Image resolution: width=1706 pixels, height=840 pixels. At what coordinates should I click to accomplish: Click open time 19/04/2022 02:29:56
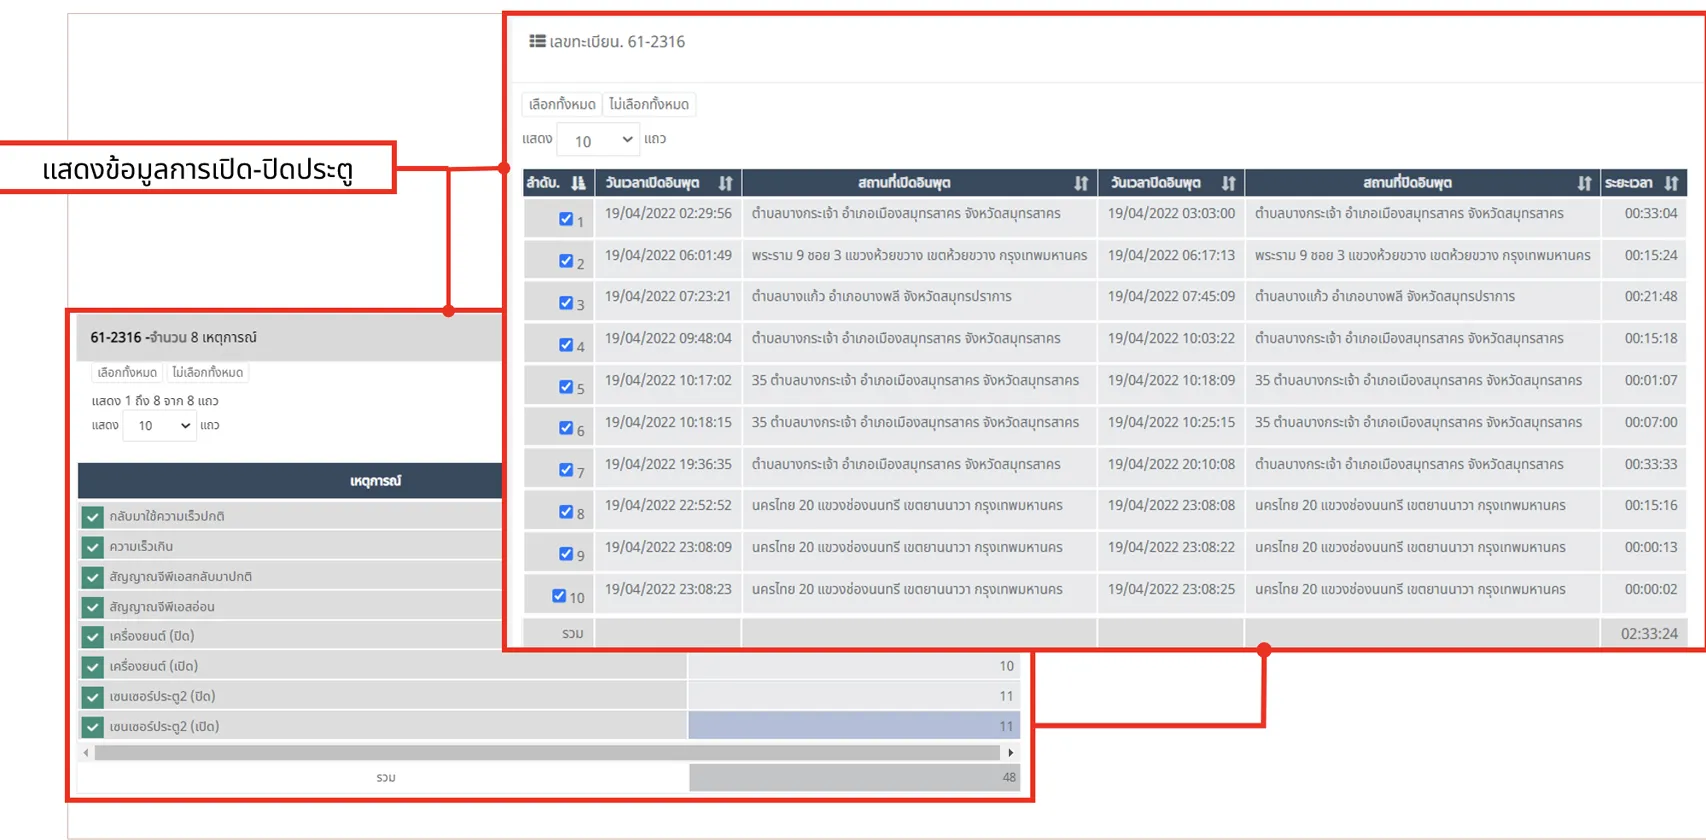[668, 214]
